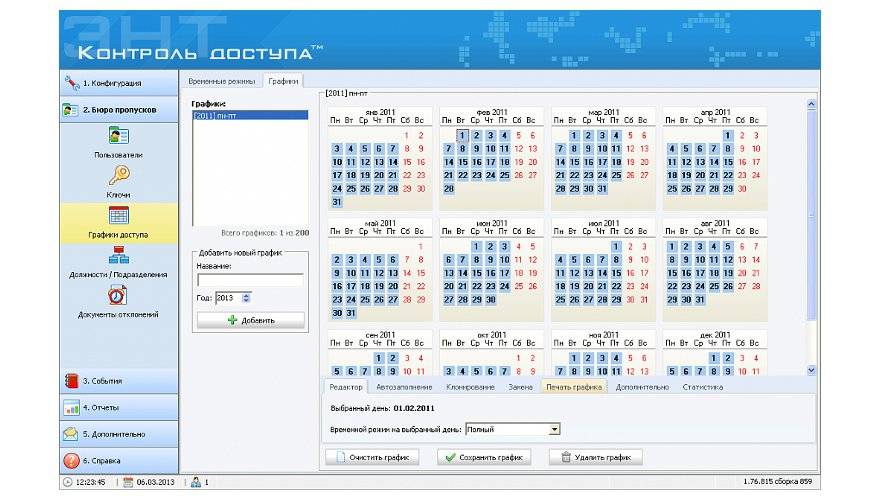
Task: Click the Удалить график button
Action: pyautogui.click(x=595, y=457)
